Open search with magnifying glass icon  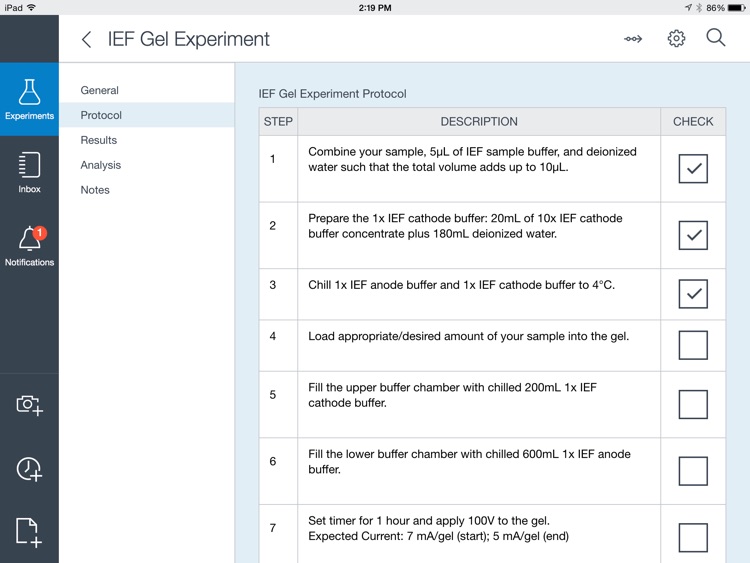pyautogui.click(x=716, y=38)
